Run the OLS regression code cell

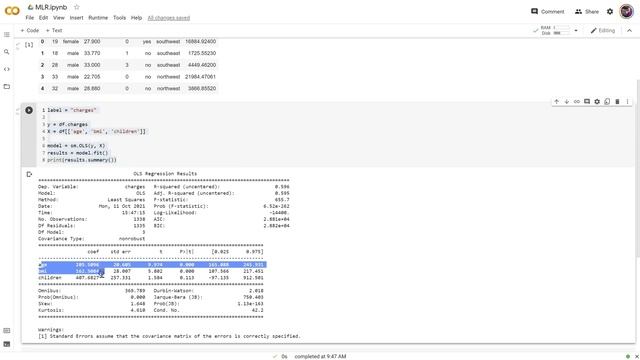pyautogui.click(x=29, y=110)
